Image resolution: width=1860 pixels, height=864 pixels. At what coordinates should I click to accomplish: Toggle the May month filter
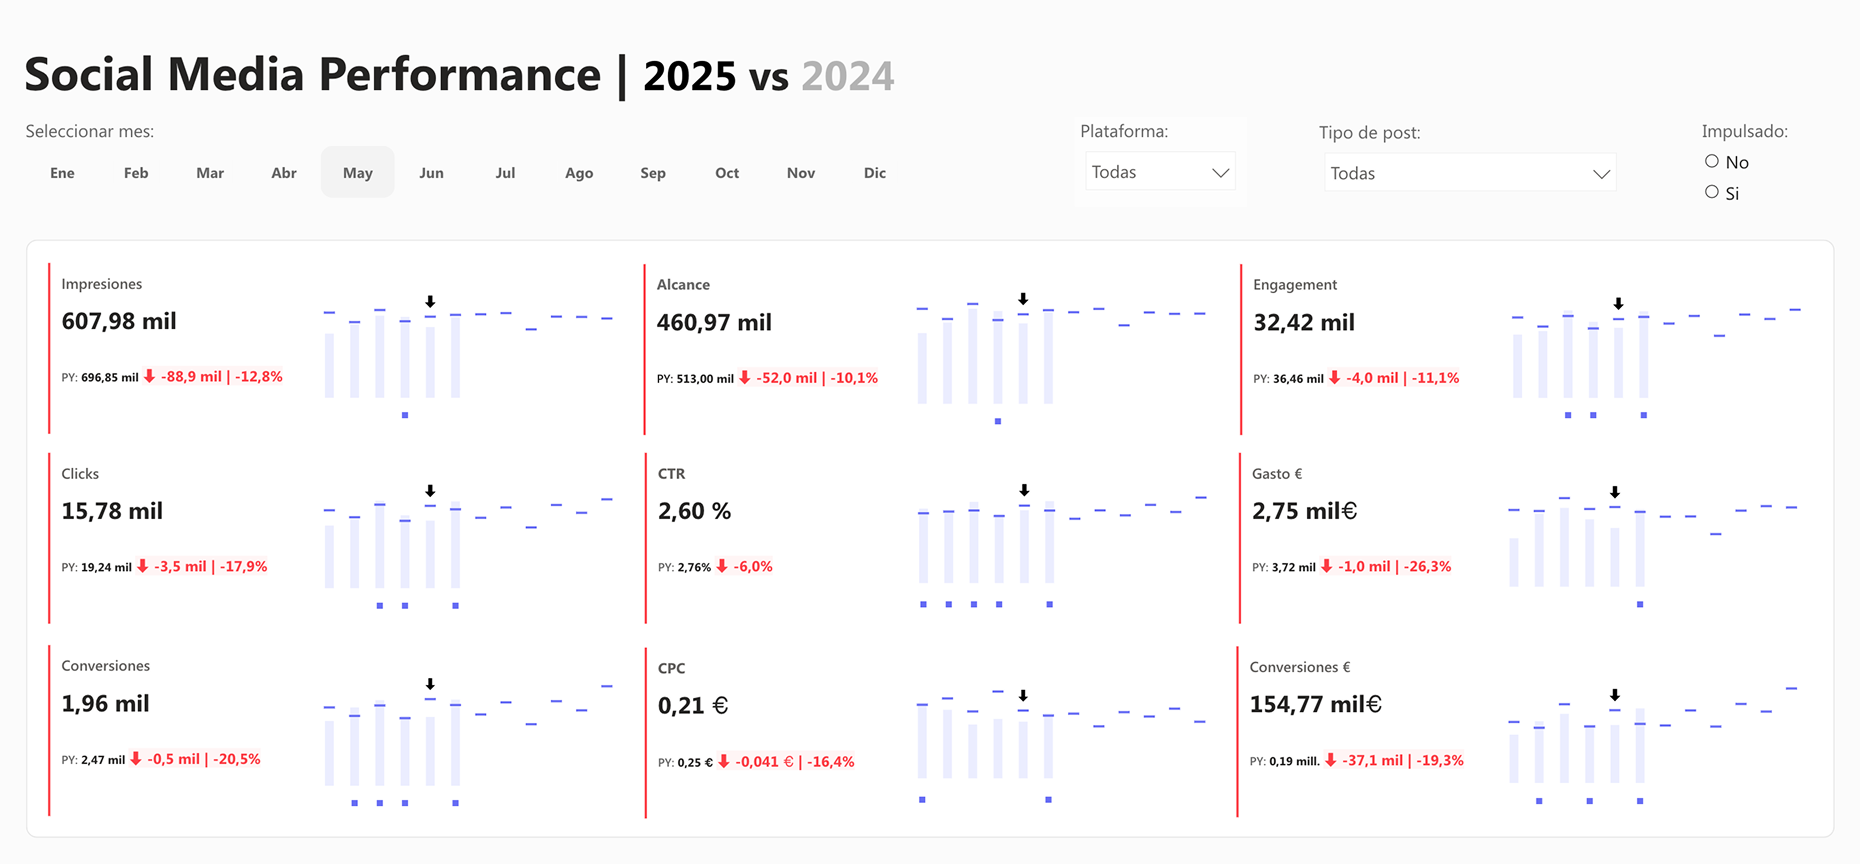(357, 172)
